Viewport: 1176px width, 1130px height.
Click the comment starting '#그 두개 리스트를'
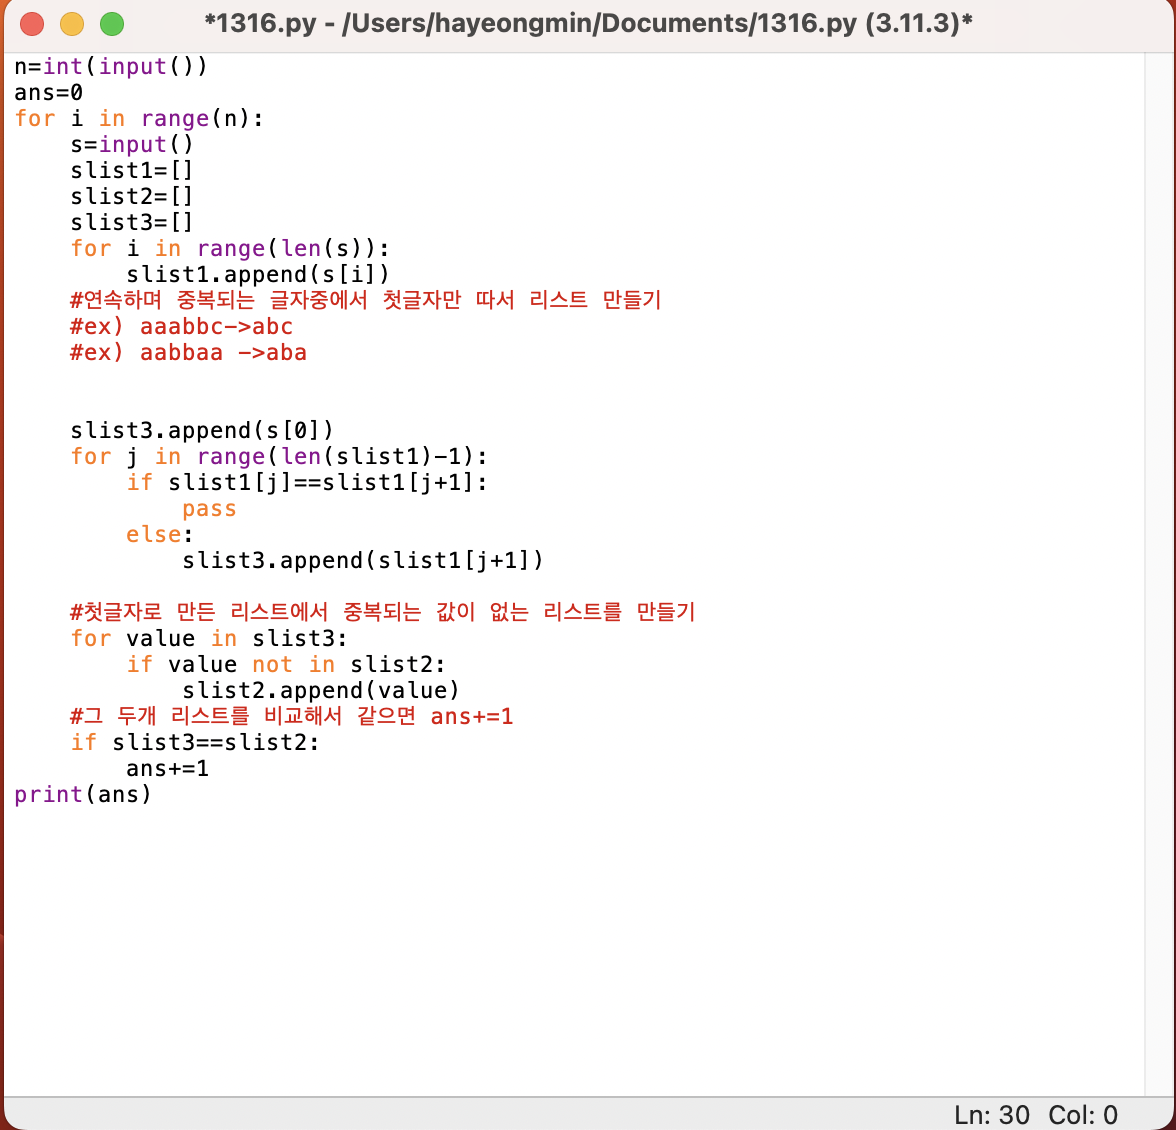(292, 716)
